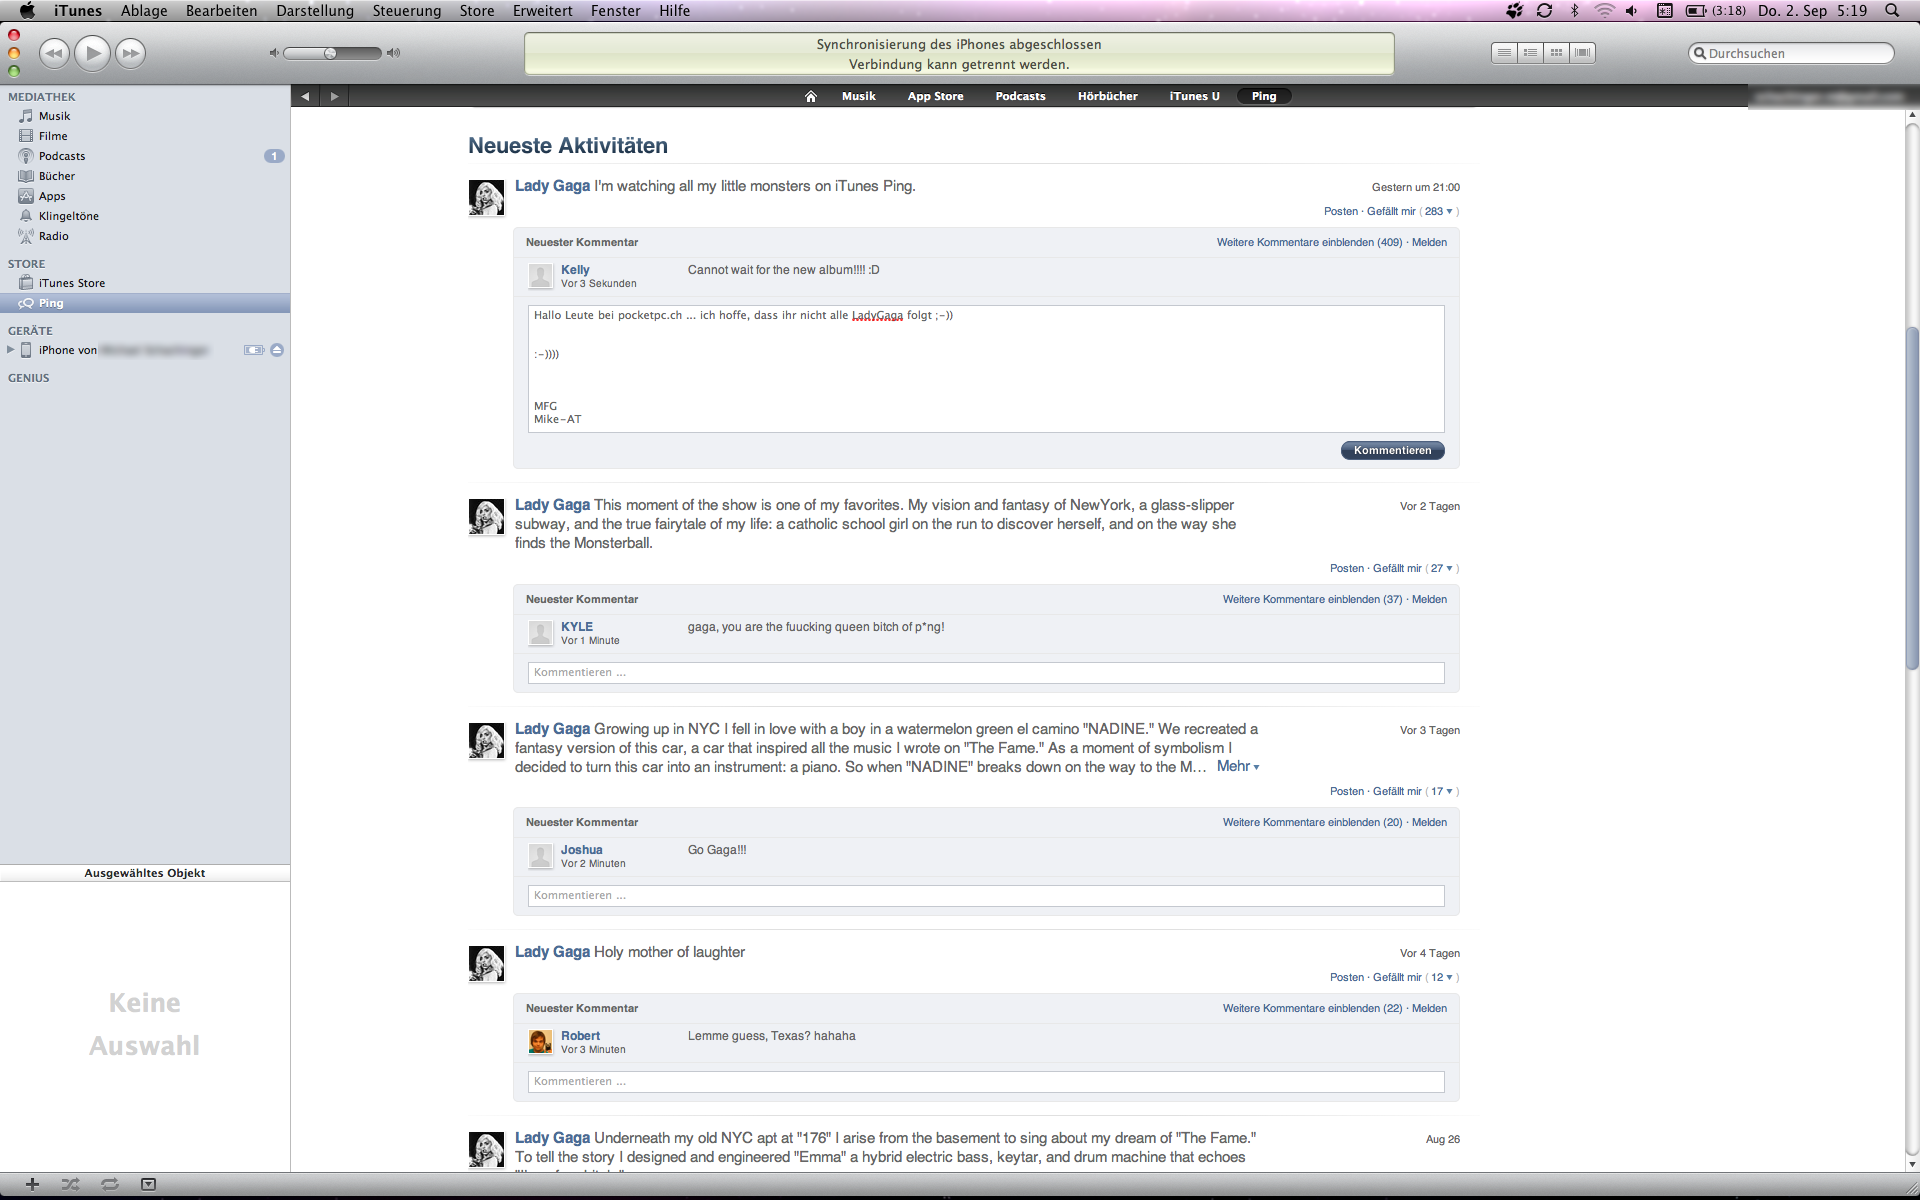Click the Next track button
1920x1200 pixels.
pyautogui.click(x=130, y=53)
